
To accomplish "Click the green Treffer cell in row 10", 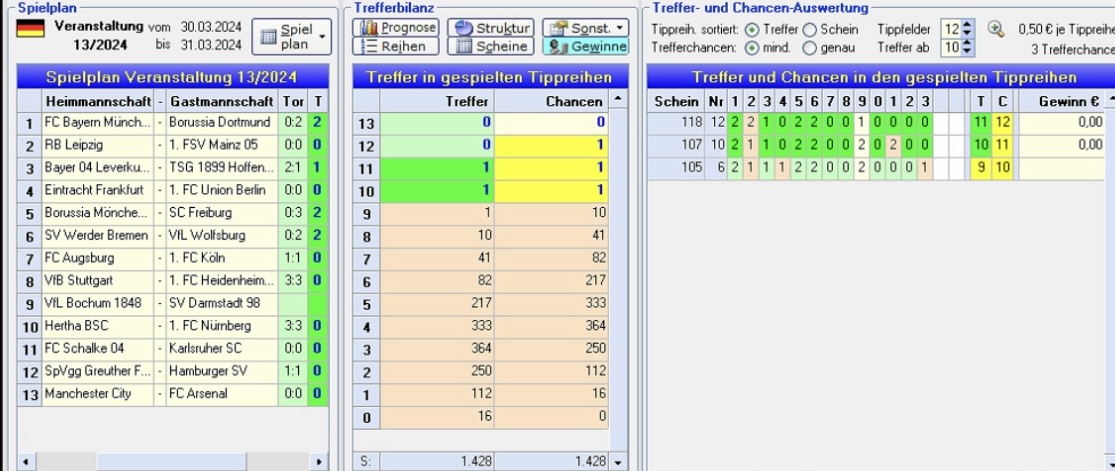I will [x=437, y=191].
